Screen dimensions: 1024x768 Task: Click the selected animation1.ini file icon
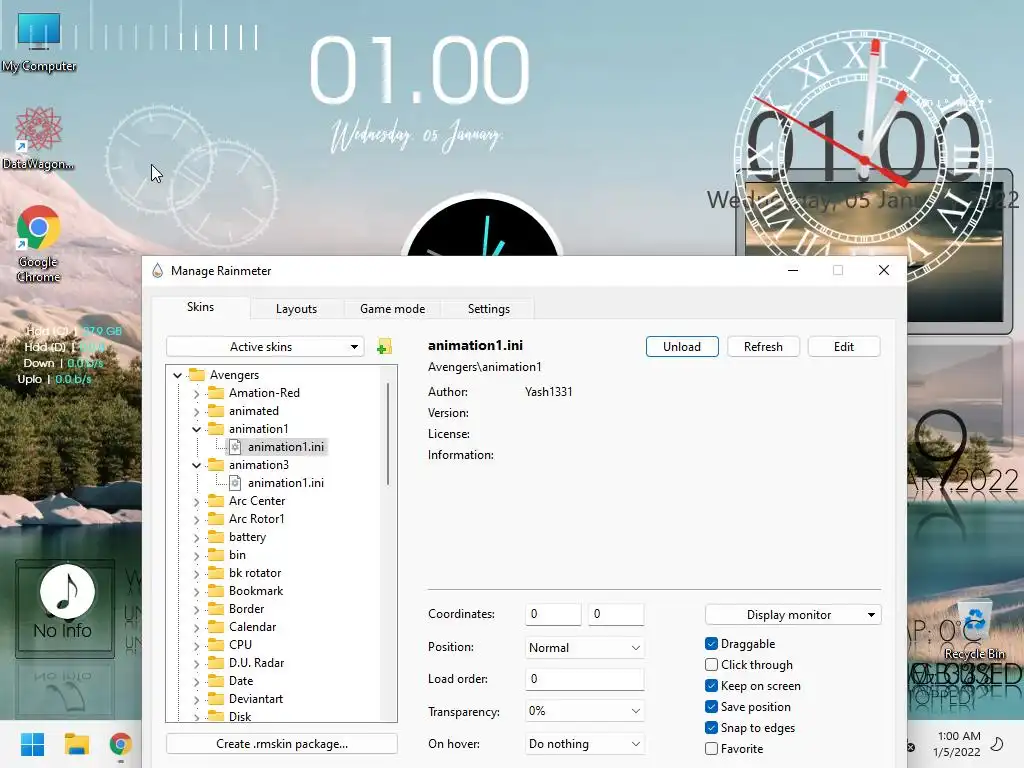pos(235,447)
